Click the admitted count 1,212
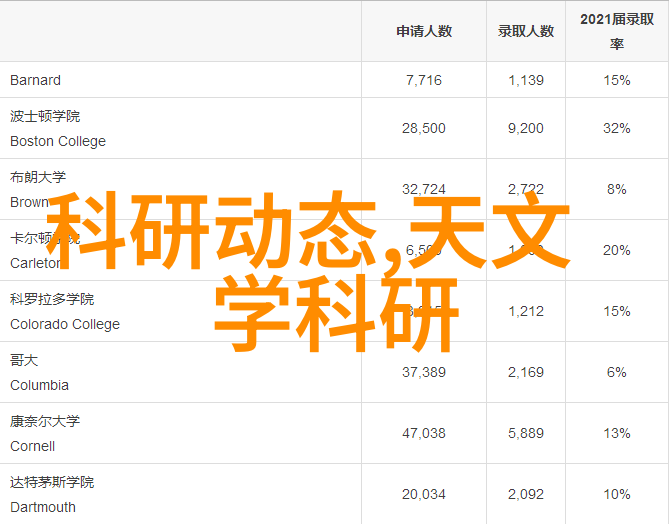This screenshot has height=524, width=670. pyautogui.click(x=526, y=311)
